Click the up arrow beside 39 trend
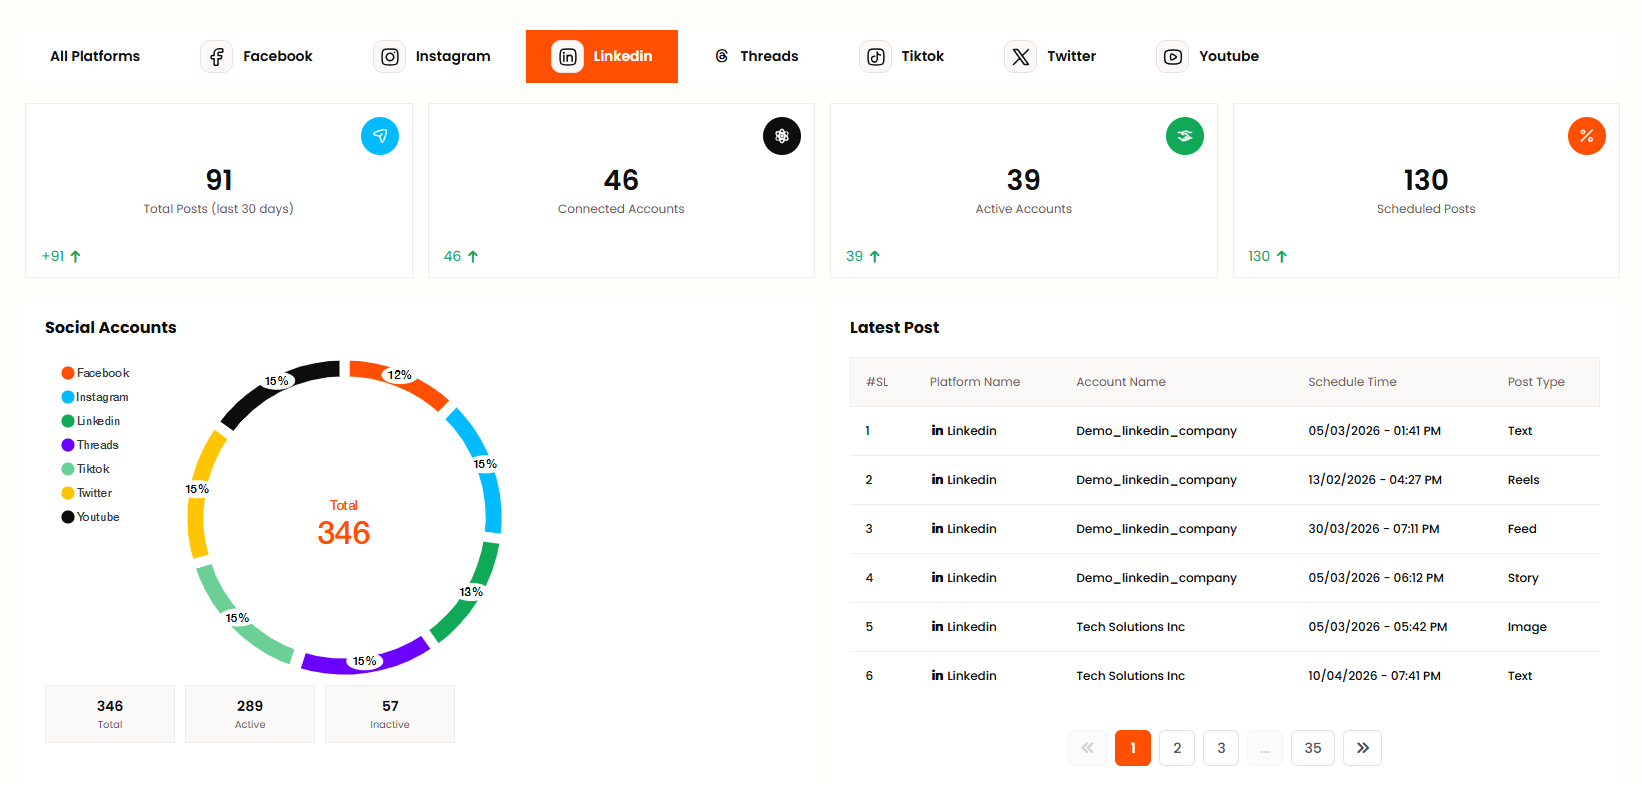Image resolution: width=1643 pixels, height=786 pixels. pos(875,256)
